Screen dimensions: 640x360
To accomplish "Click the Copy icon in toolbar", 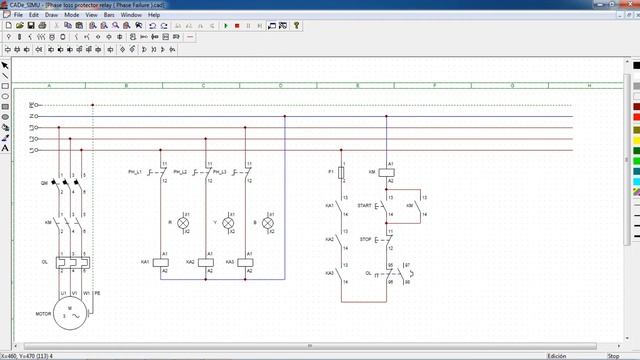I will [68, 26].
